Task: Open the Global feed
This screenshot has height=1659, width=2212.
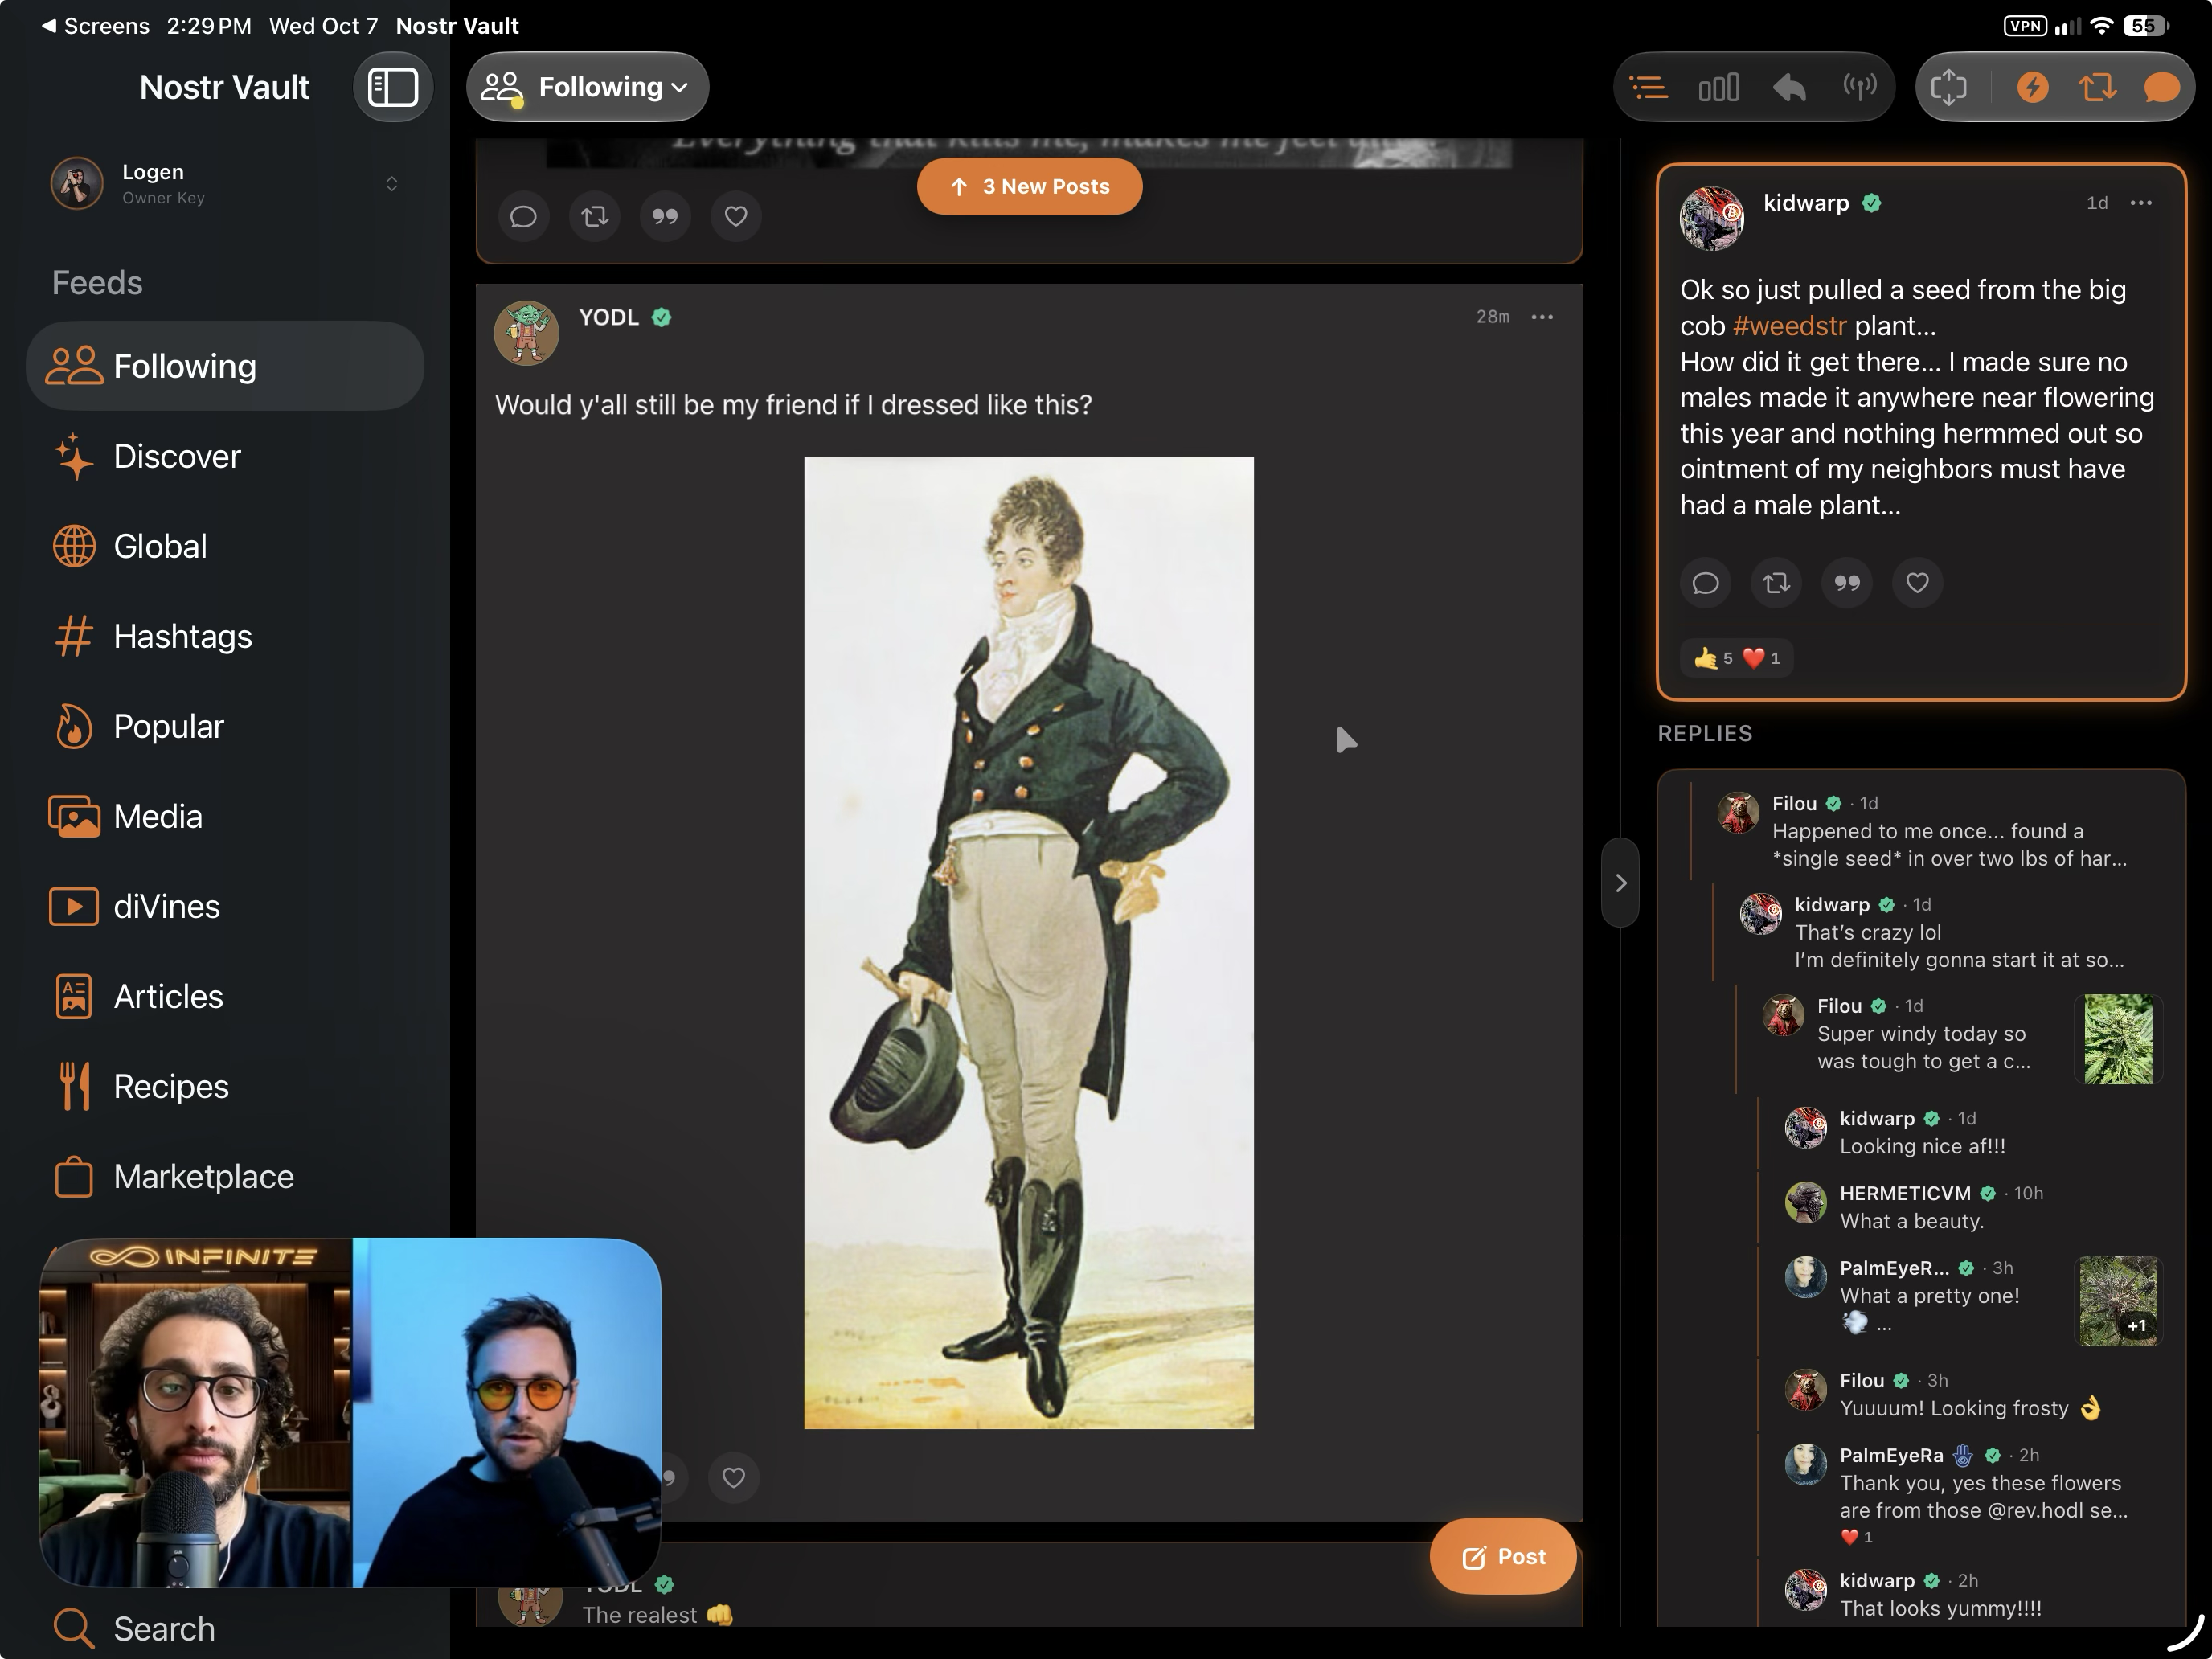Action: 225,546
